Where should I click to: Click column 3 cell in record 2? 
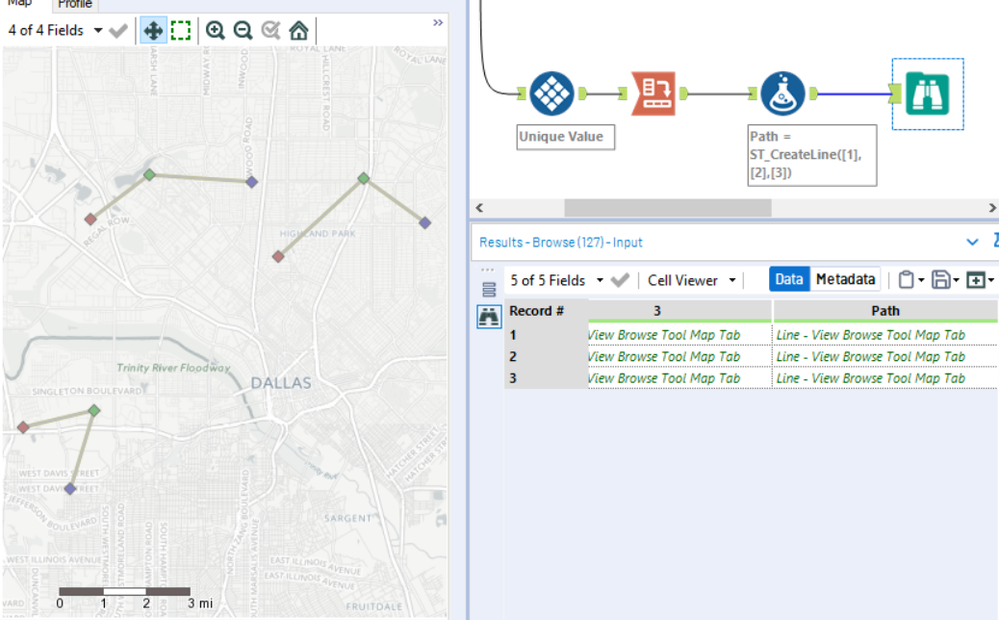(x=680, y=357)
